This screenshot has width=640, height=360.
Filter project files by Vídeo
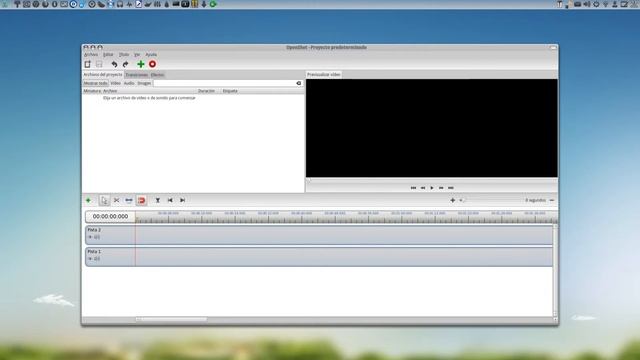(116, 83)
